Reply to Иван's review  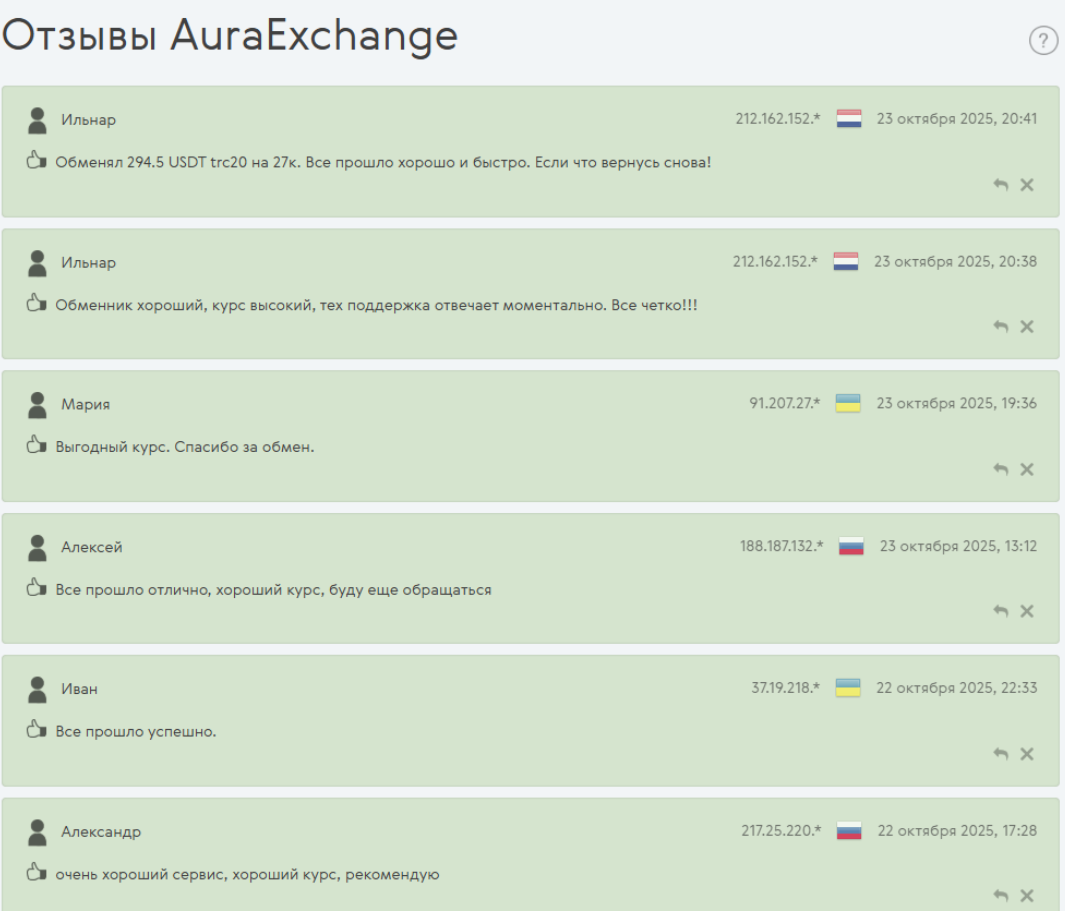[1001, 755]
